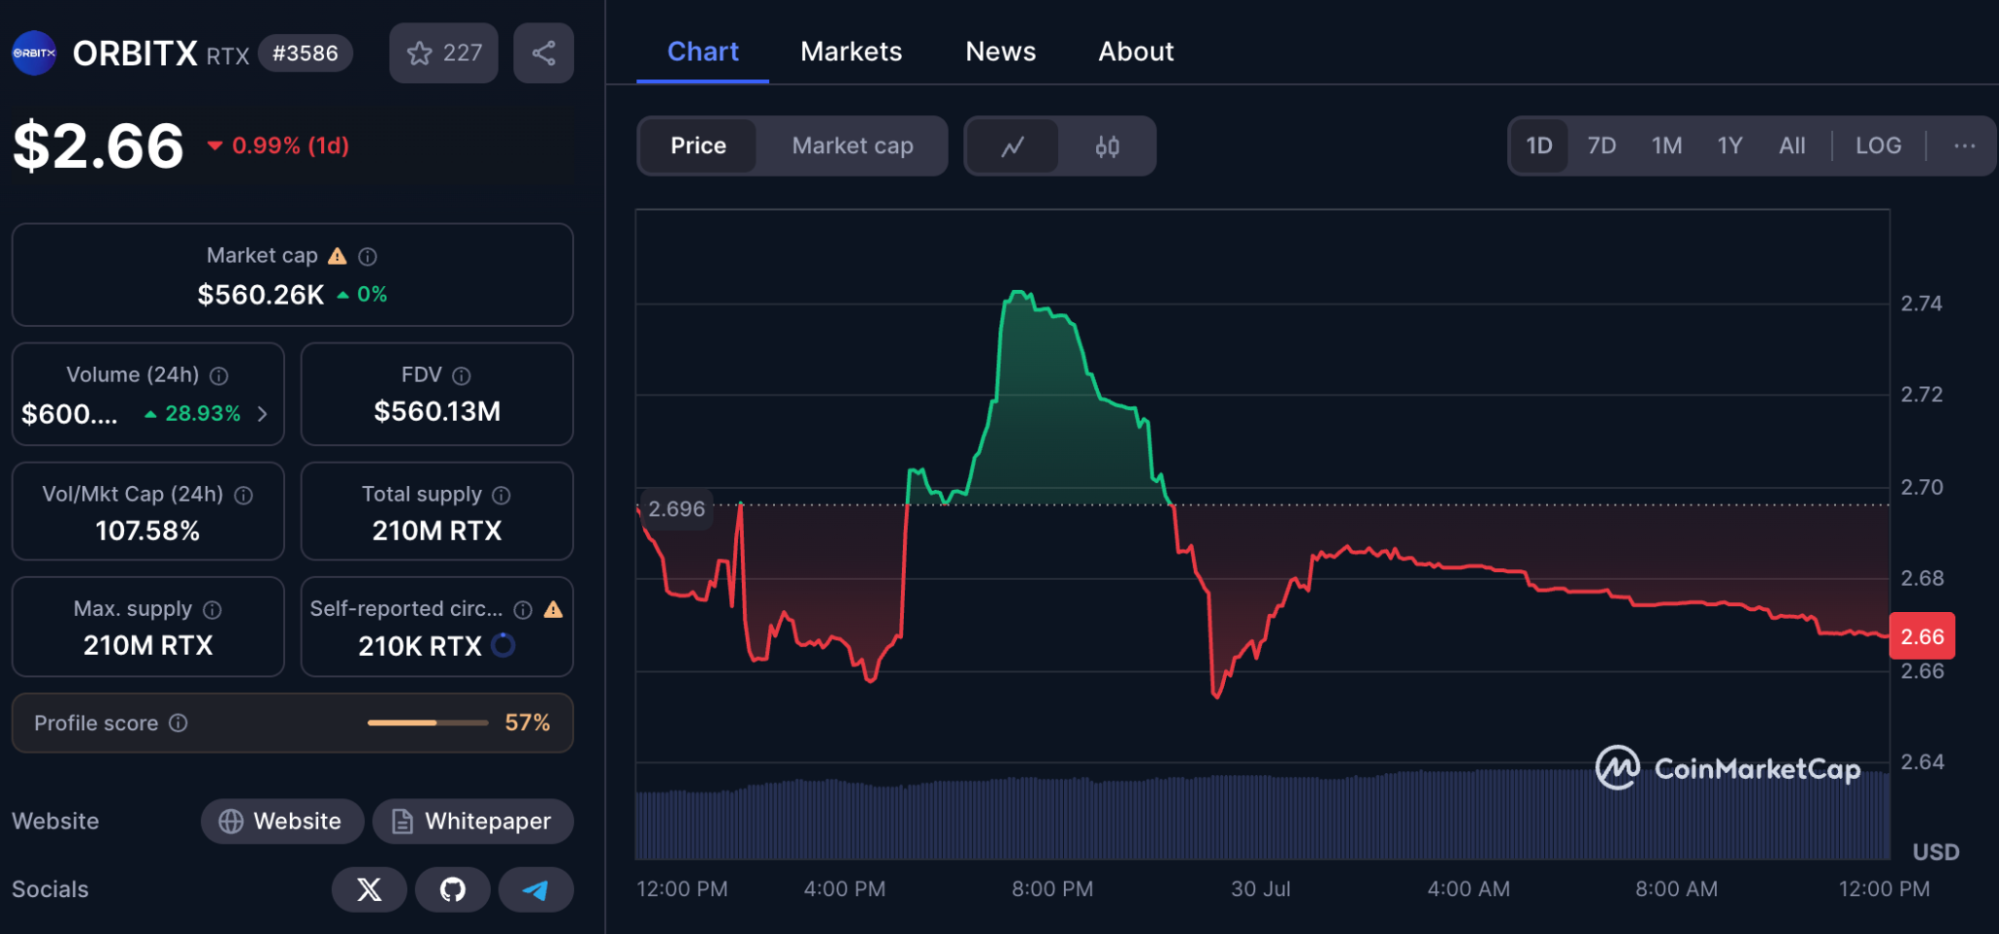Click the Market cap warning triangle icon
The width and height of the screenshot is (1999, 935).
pos(338,256)
